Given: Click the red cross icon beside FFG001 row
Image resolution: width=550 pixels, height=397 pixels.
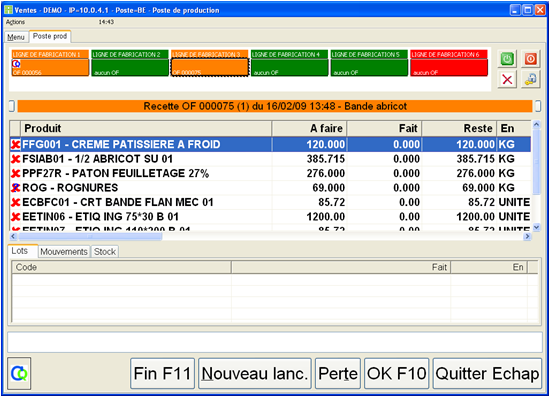Looking at the screenshot, I should click(x=15, y=144).
